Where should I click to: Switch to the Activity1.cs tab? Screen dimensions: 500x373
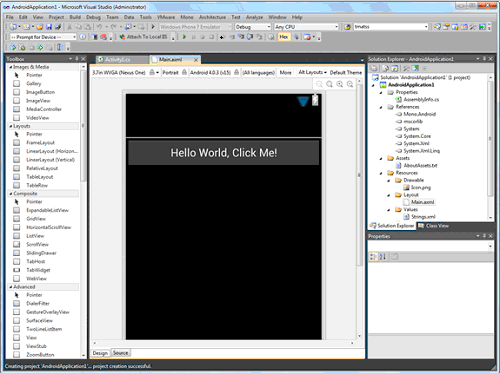click(117, 60)
